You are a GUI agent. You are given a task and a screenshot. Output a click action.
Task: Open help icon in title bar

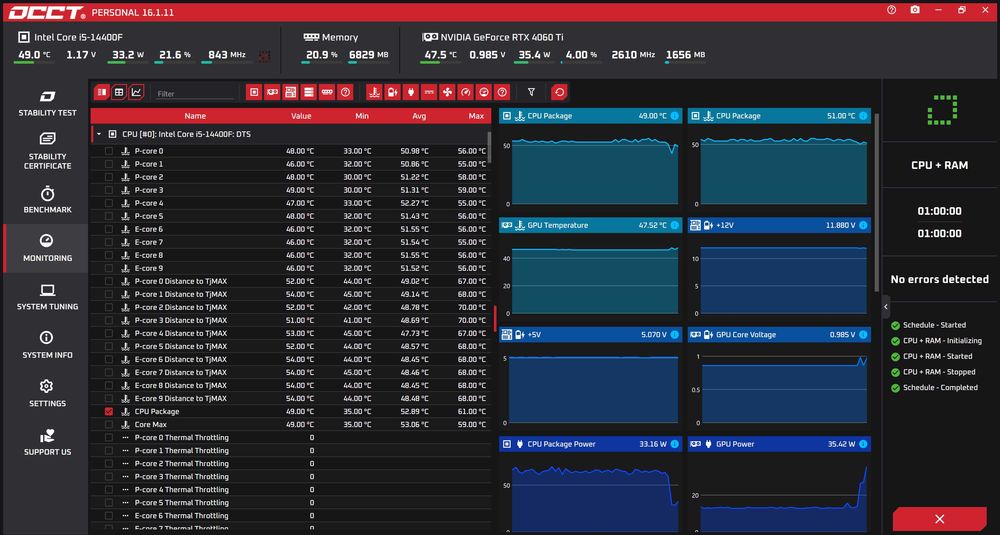click(892, 10)
